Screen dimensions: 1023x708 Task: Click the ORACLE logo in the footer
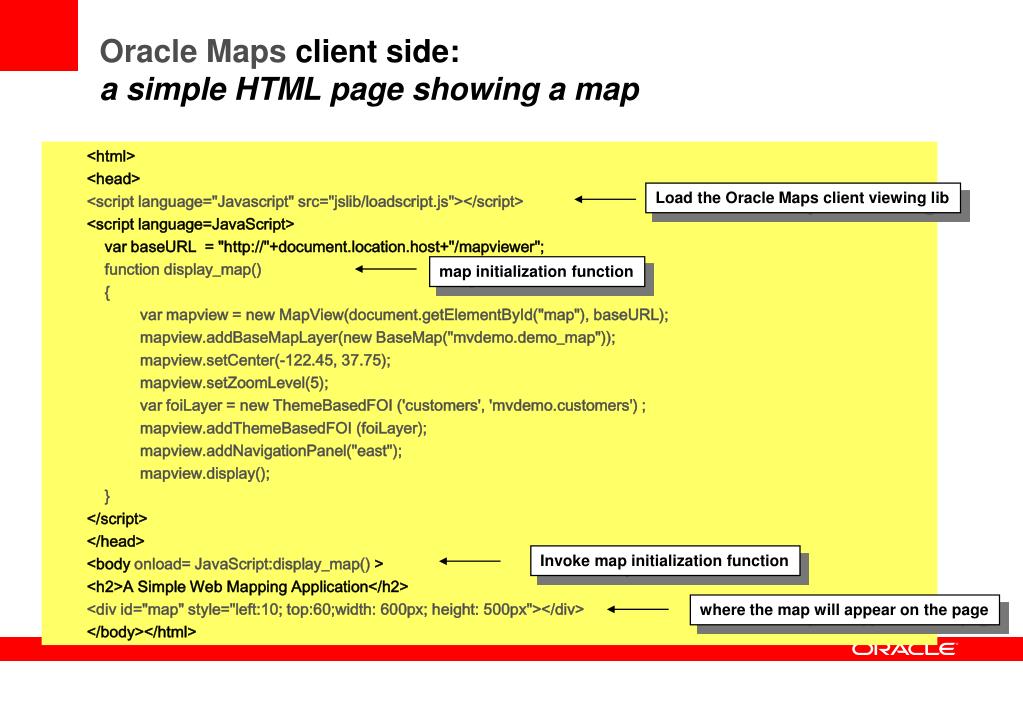pos(904,649)
